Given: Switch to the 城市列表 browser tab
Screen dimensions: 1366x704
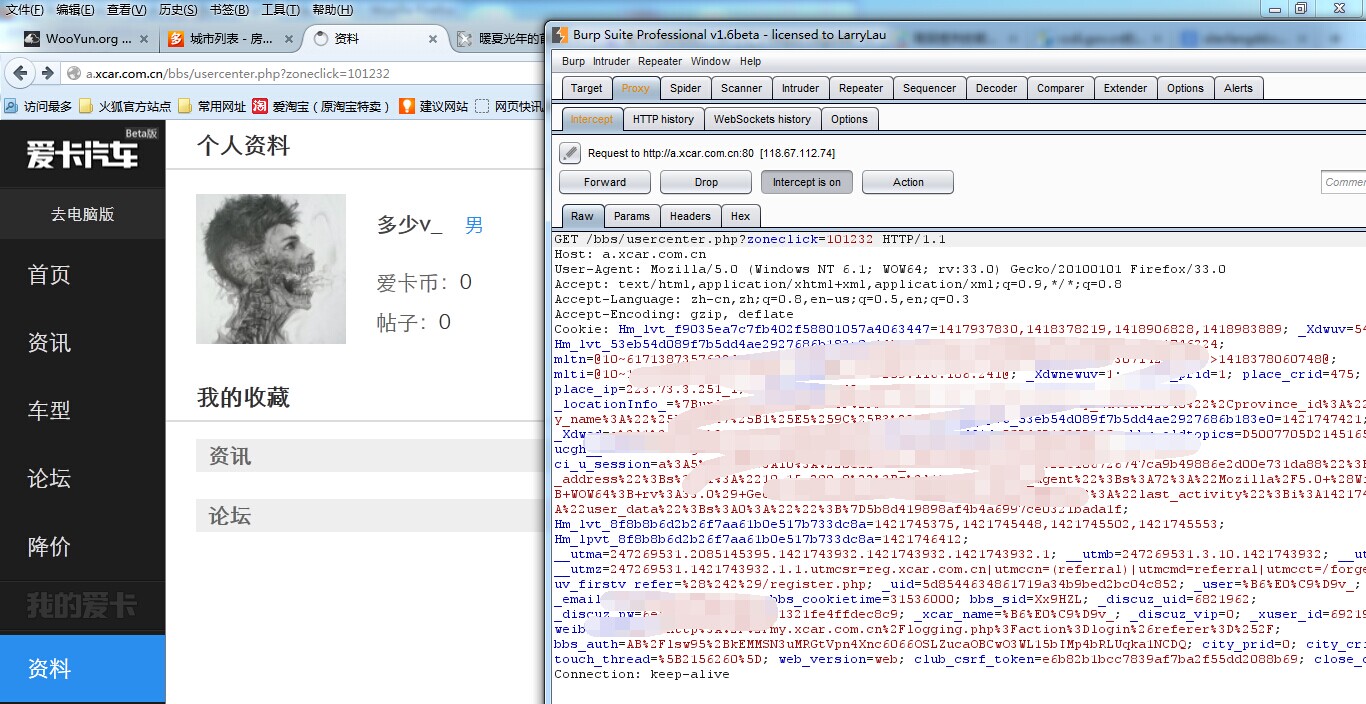Looking at the screenshot, I should 230,39.
